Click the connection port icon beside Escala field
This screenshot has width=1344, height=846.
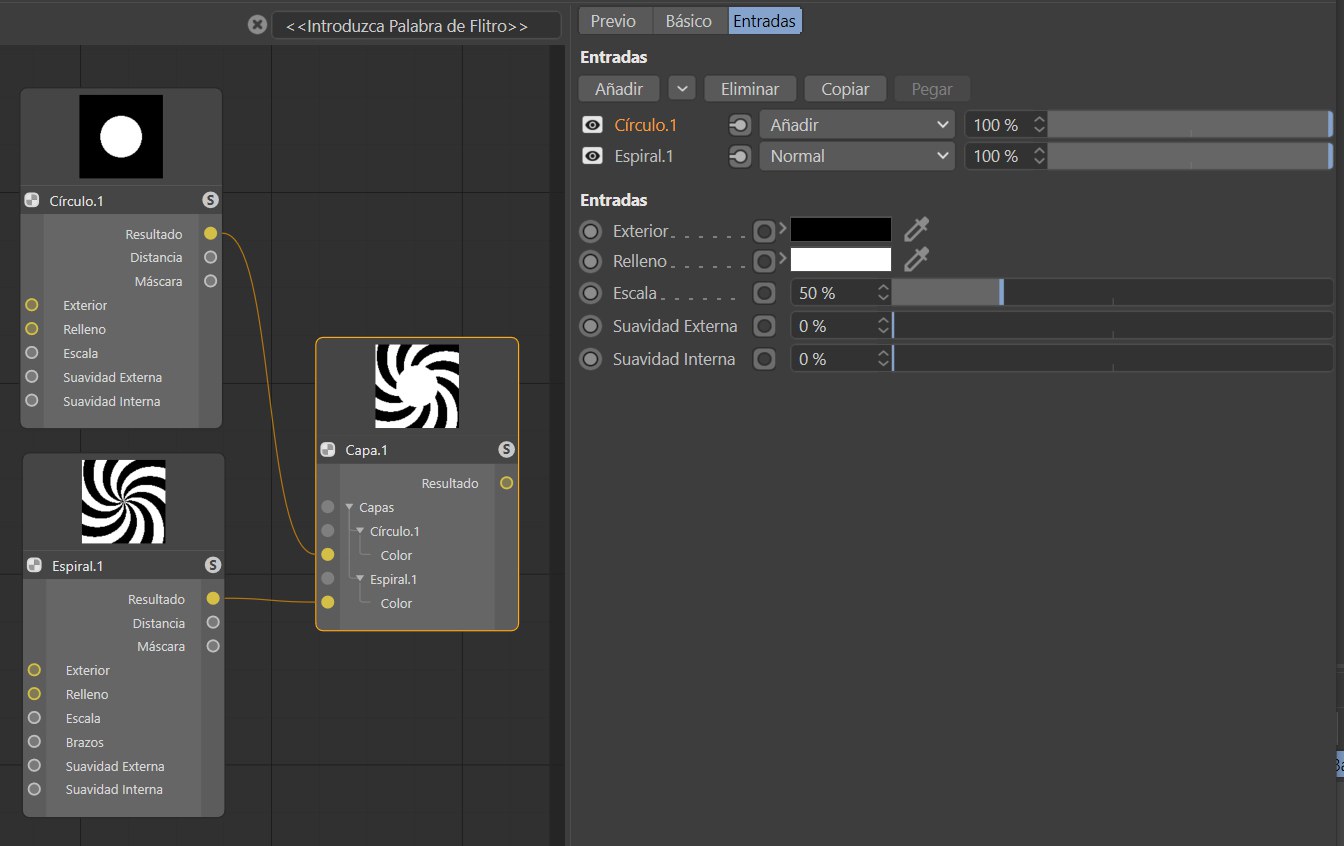(764, 293)
